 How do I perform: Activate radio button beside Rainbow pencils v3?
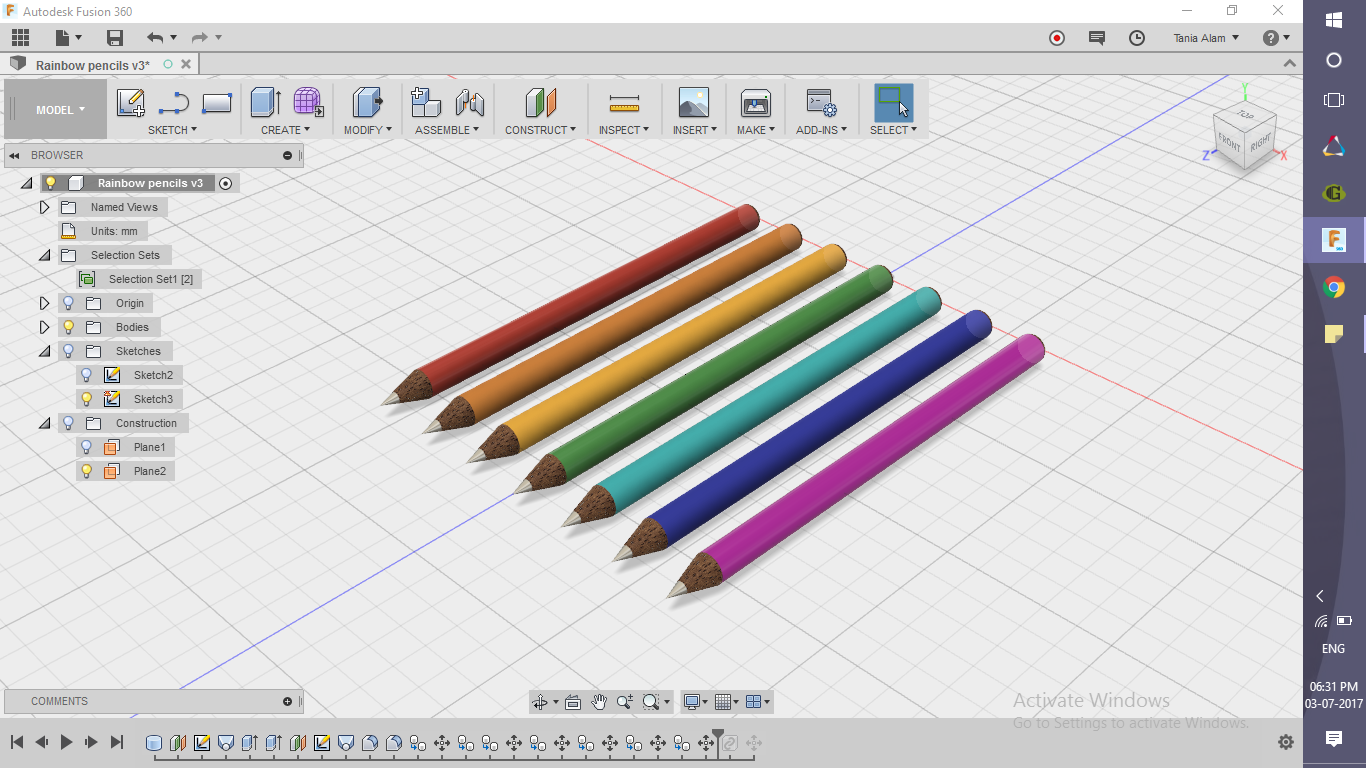click(x=226, y=183)
